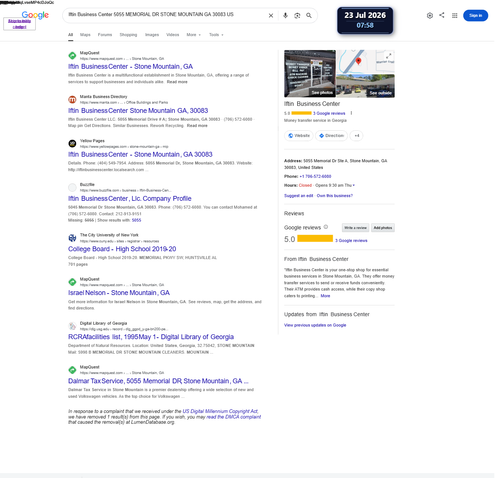Click the phone number +1 706-572-6000
Image resolution: width=500 pixels, height=478 pixels.
click(x=315, y=176)
